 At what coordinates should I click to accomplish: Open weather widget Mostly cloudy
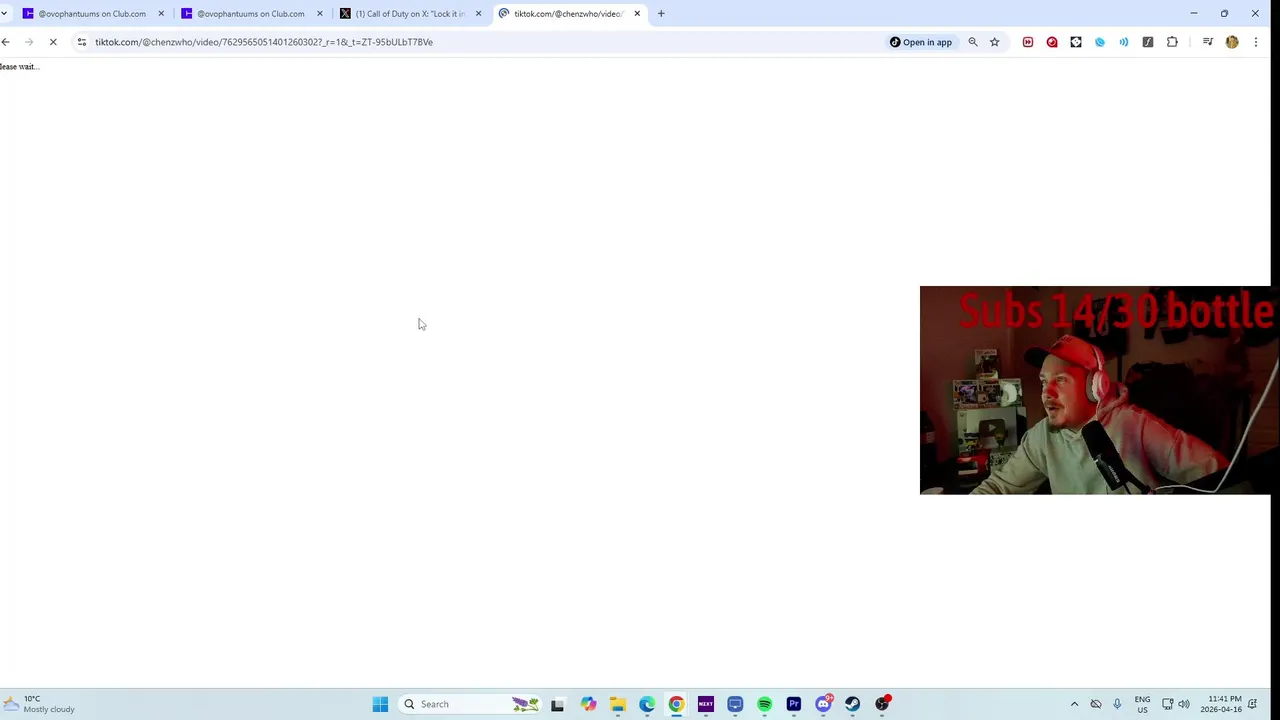(38, 704)
